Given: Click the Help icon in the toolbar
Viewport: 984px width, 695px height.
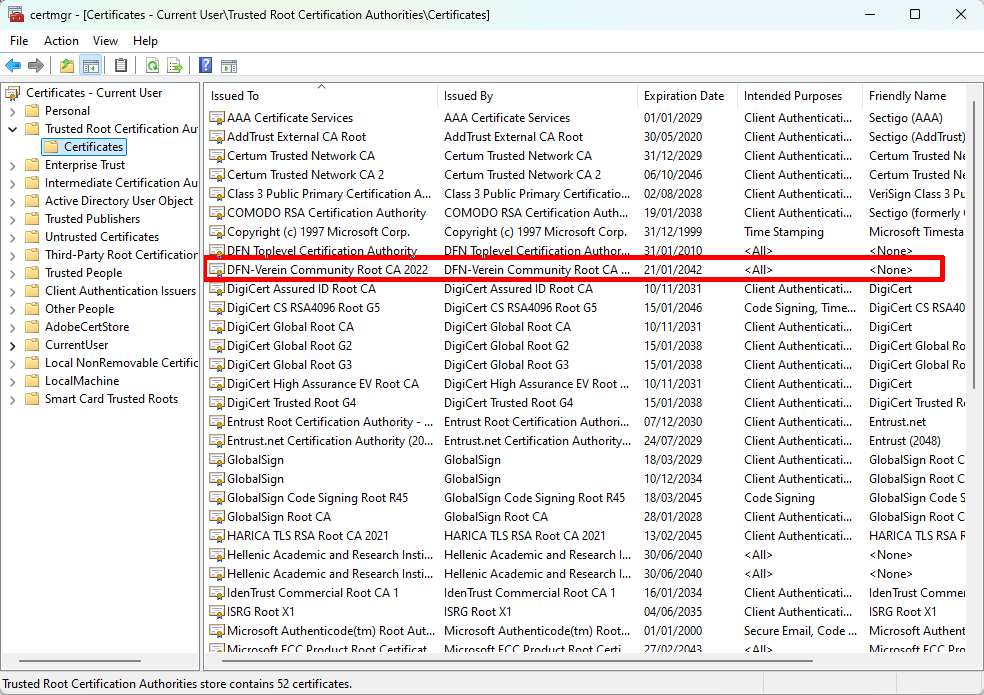Looking at the screenshot, I should [205, 65].
